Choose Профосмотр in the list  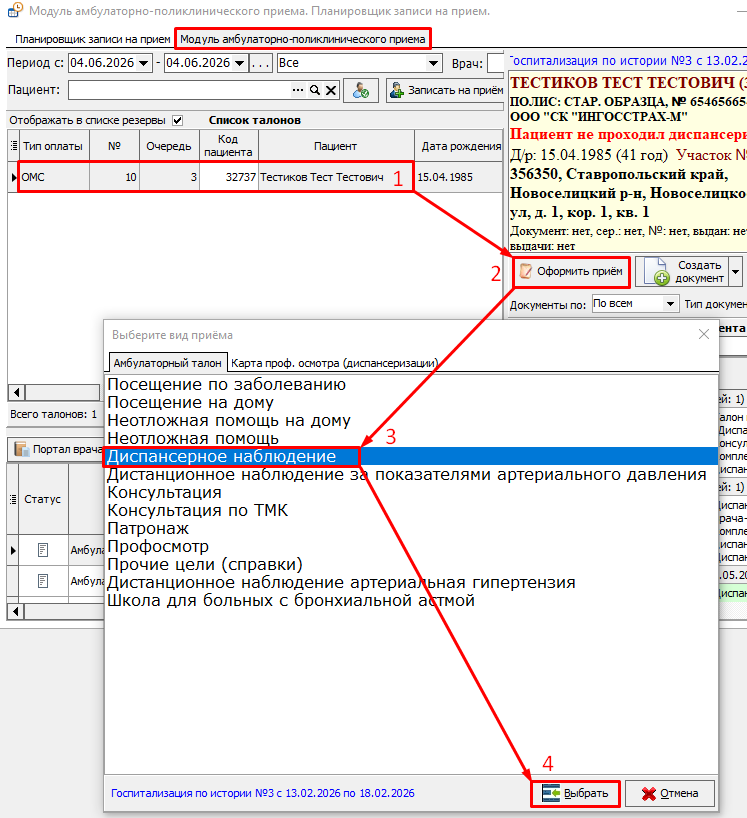tap(158, 547)
